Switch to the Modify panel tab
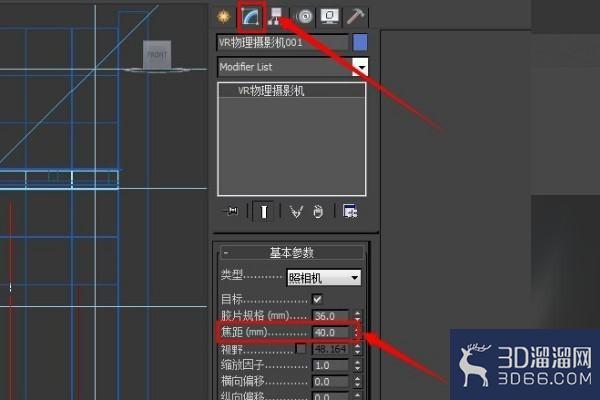 coord(251,16)
